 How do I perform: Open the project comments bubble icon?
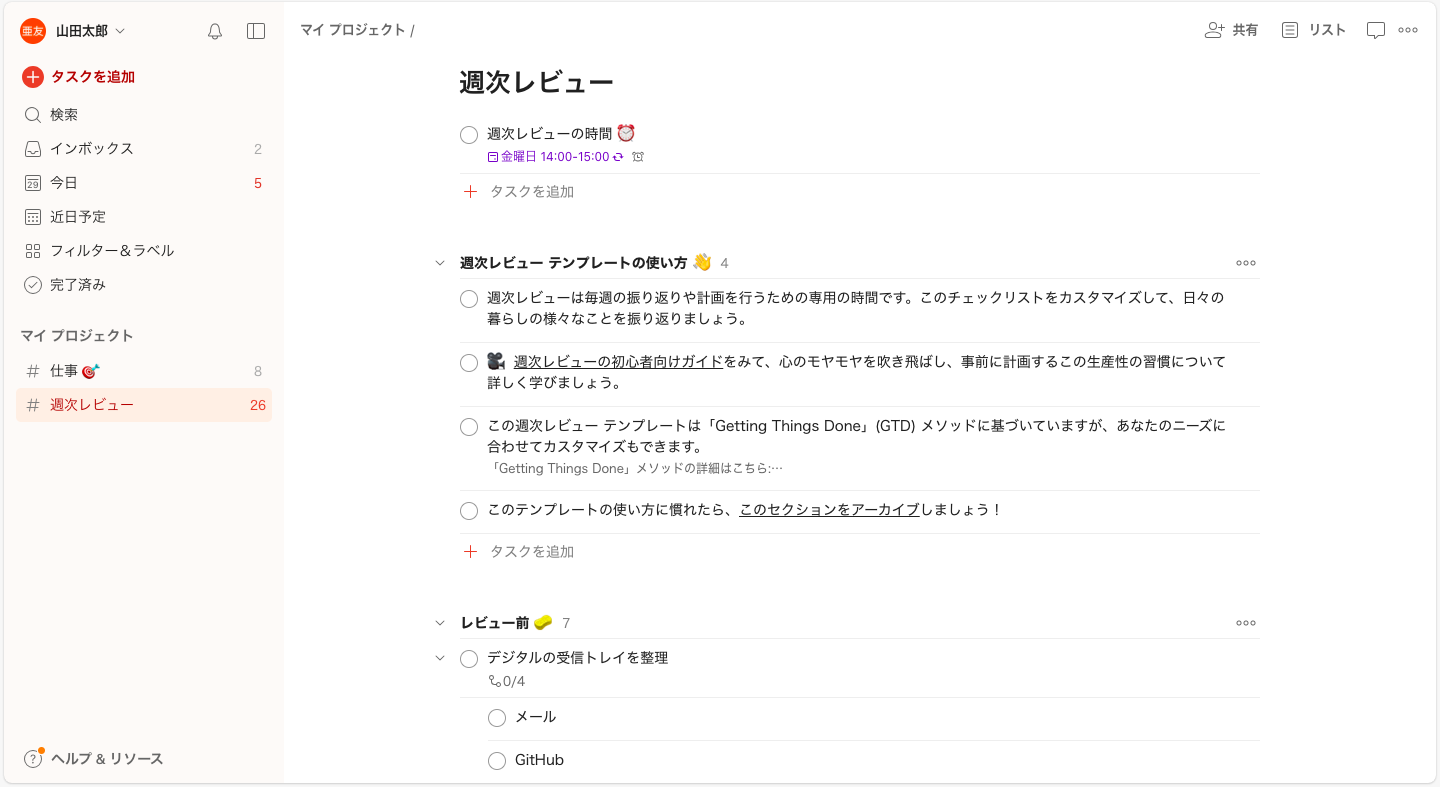point(1375,30)
